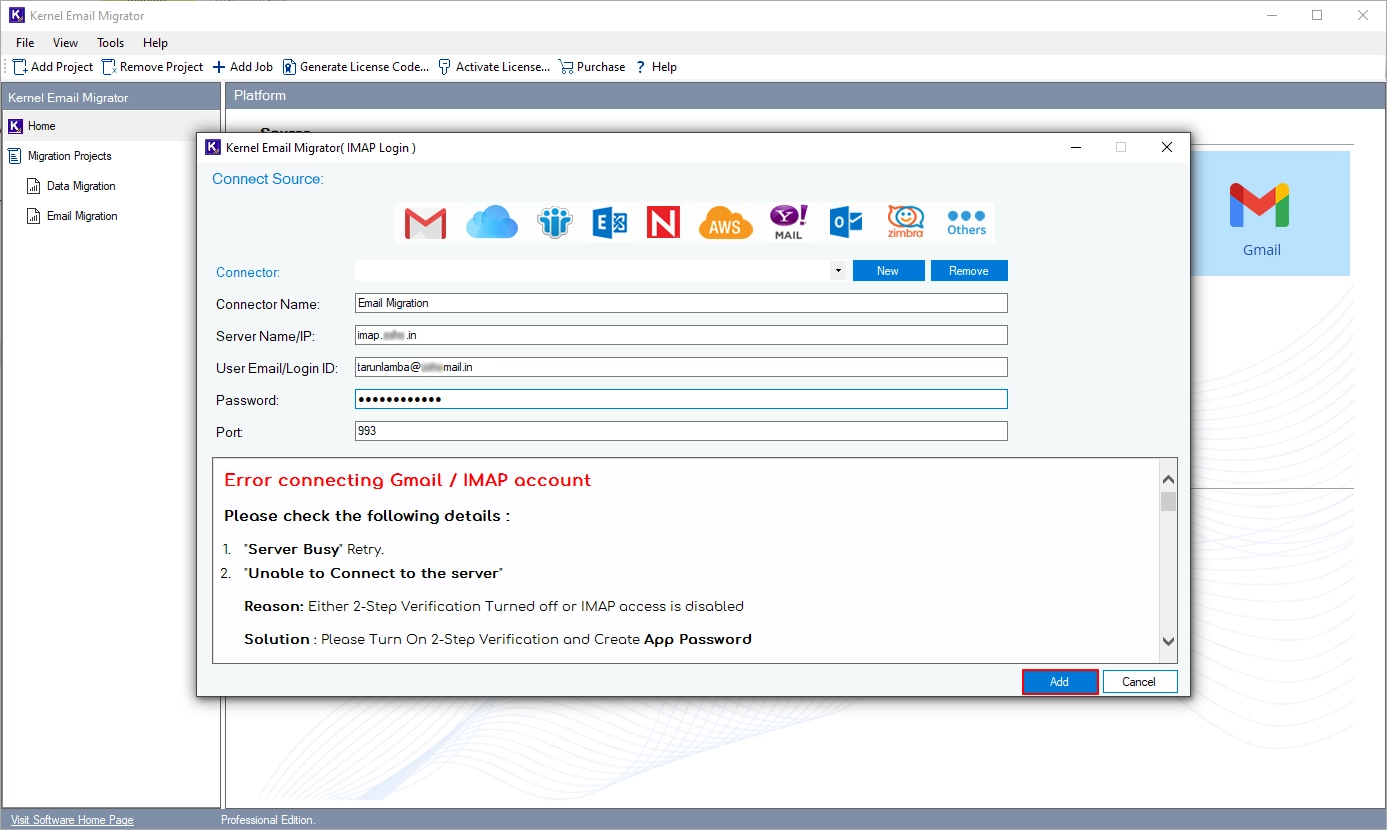Click into the Server Name/IP field

[x=681, y=335]
